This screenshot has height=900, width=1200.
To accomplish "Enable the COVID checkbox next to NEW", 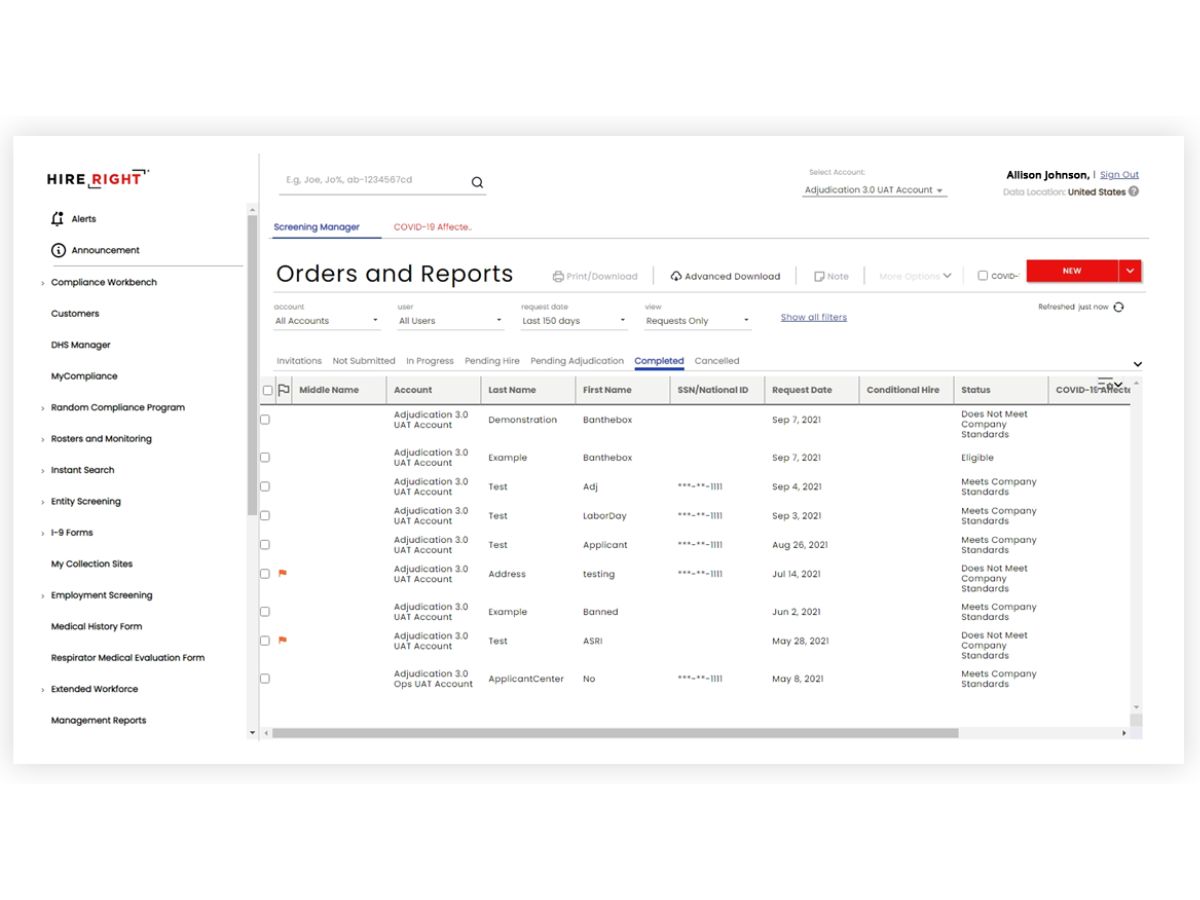I will [x=983, y=276].
